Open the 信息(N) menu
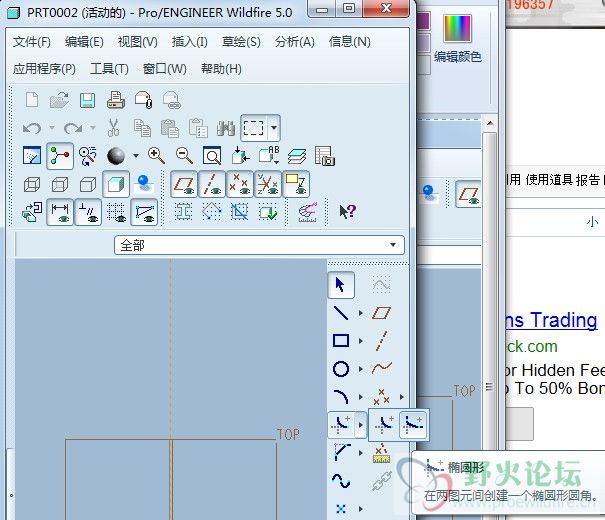Screen dimensions: 605x520 pos(350,42)
